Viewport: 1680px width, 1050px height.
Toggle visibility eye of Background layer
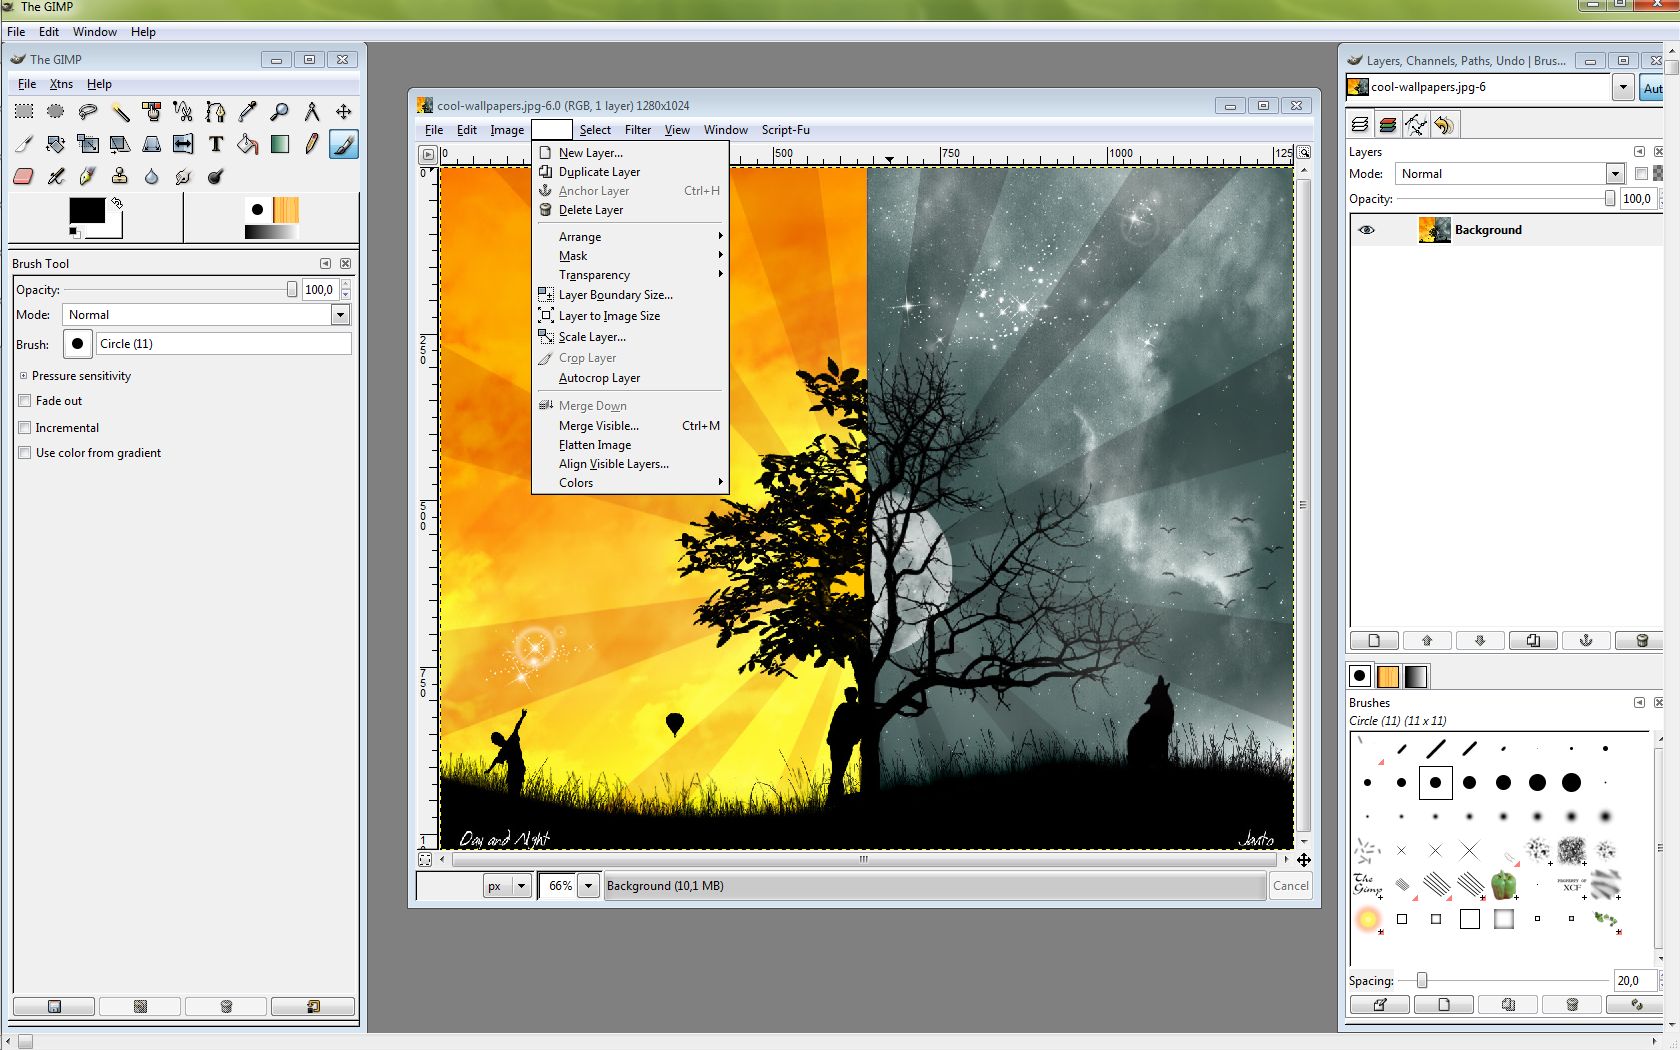pyautogui.click(x=1367, y=230)
